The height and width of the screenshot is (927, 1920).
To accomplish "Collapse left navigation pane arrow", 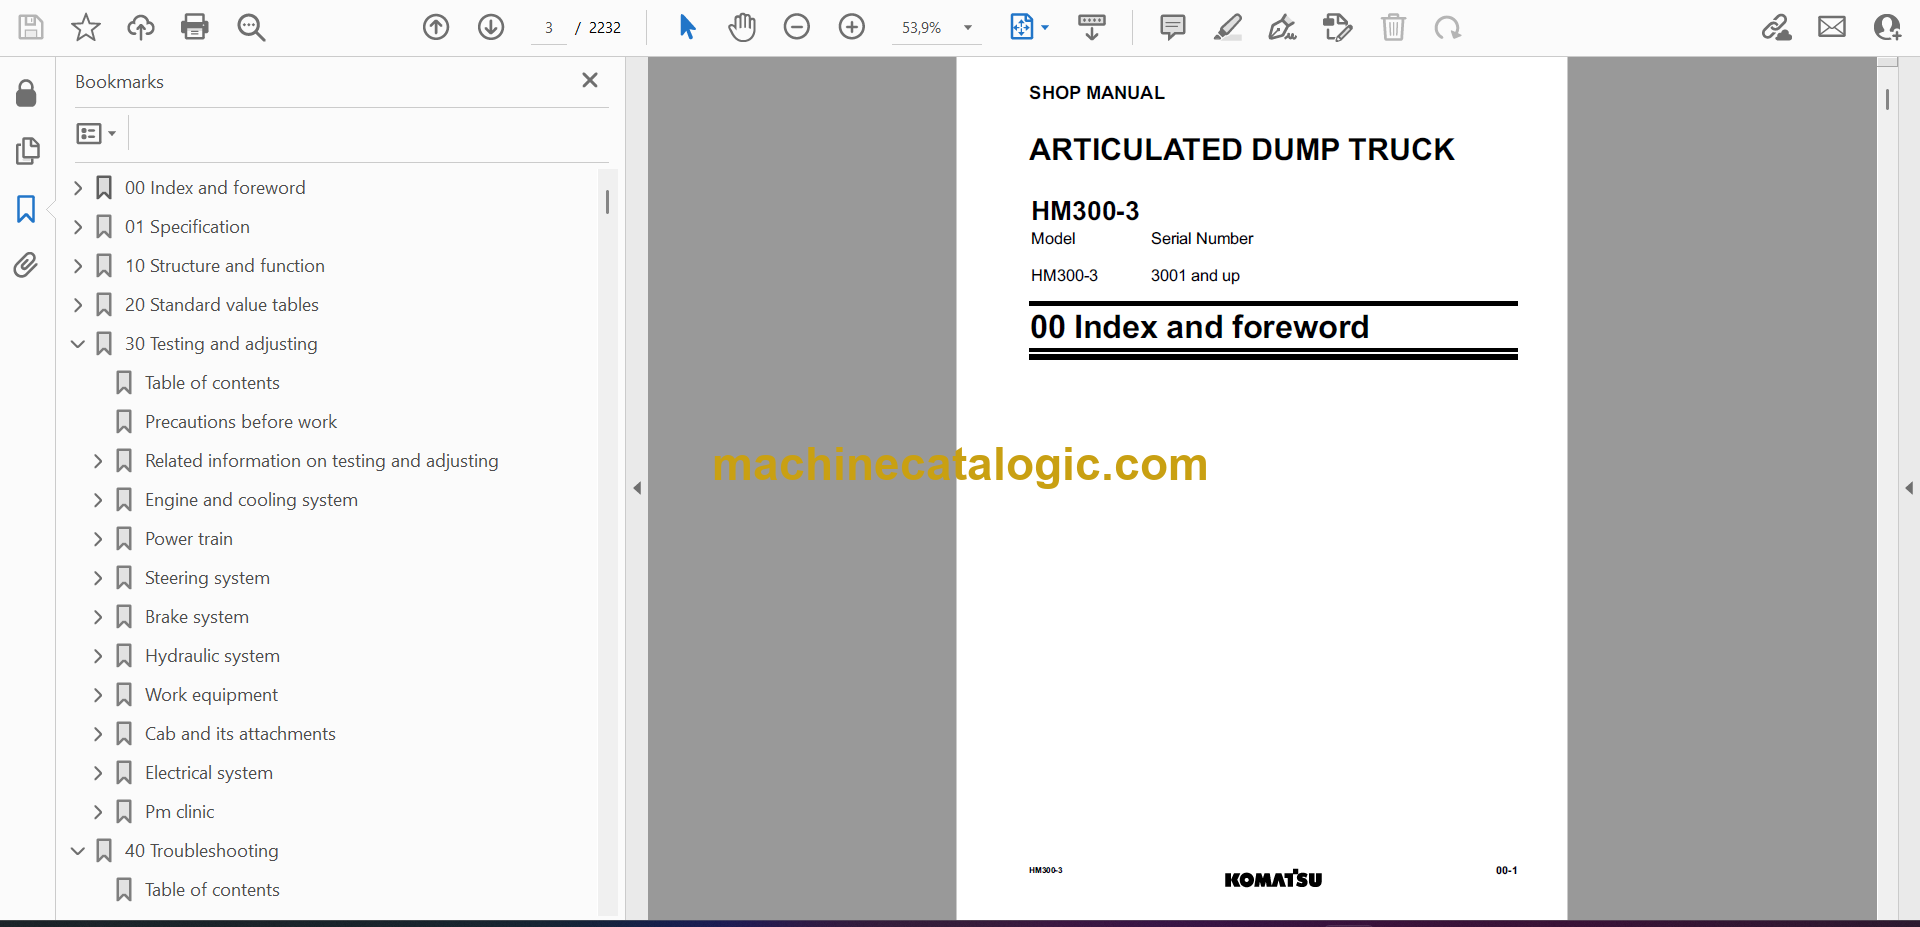I will (637, 488).
